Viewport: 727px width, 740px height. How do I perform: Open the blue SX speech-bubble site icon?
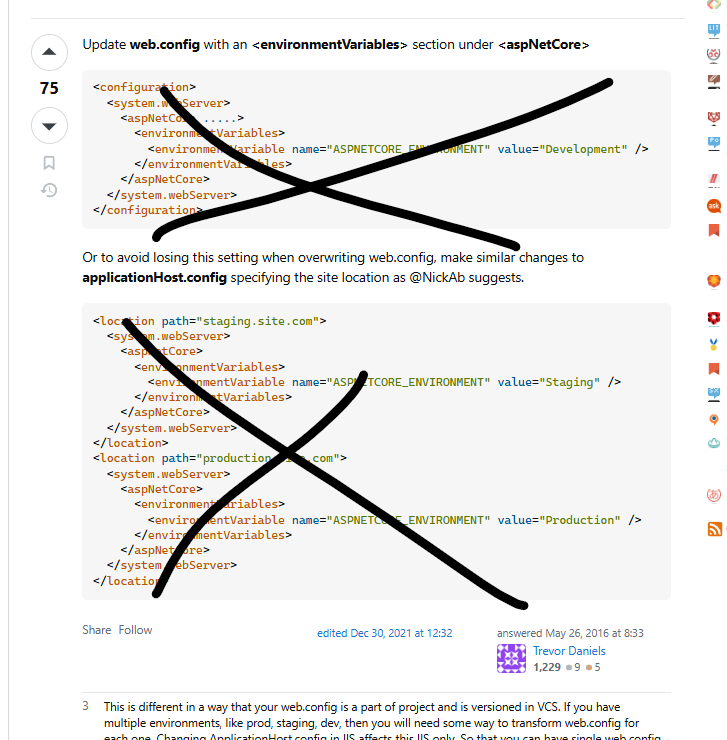point(714,394)
